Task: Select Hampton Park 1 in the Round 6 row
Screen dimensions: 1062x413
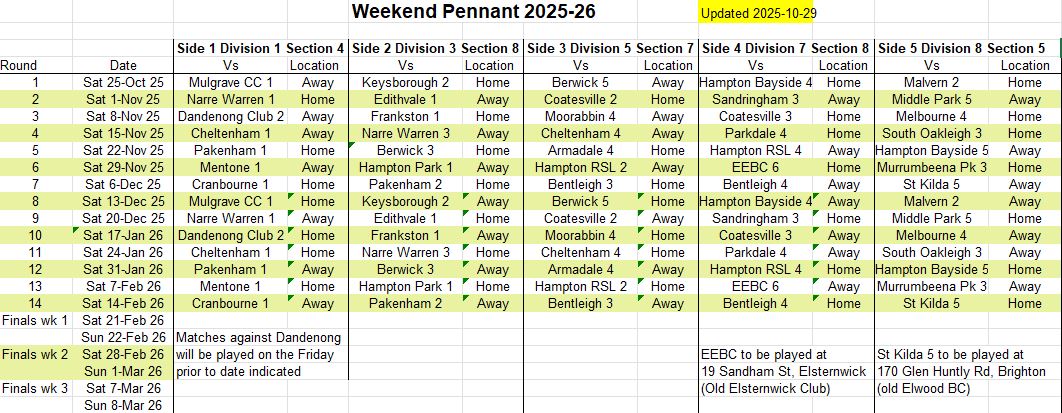Action: click(405, 167)
